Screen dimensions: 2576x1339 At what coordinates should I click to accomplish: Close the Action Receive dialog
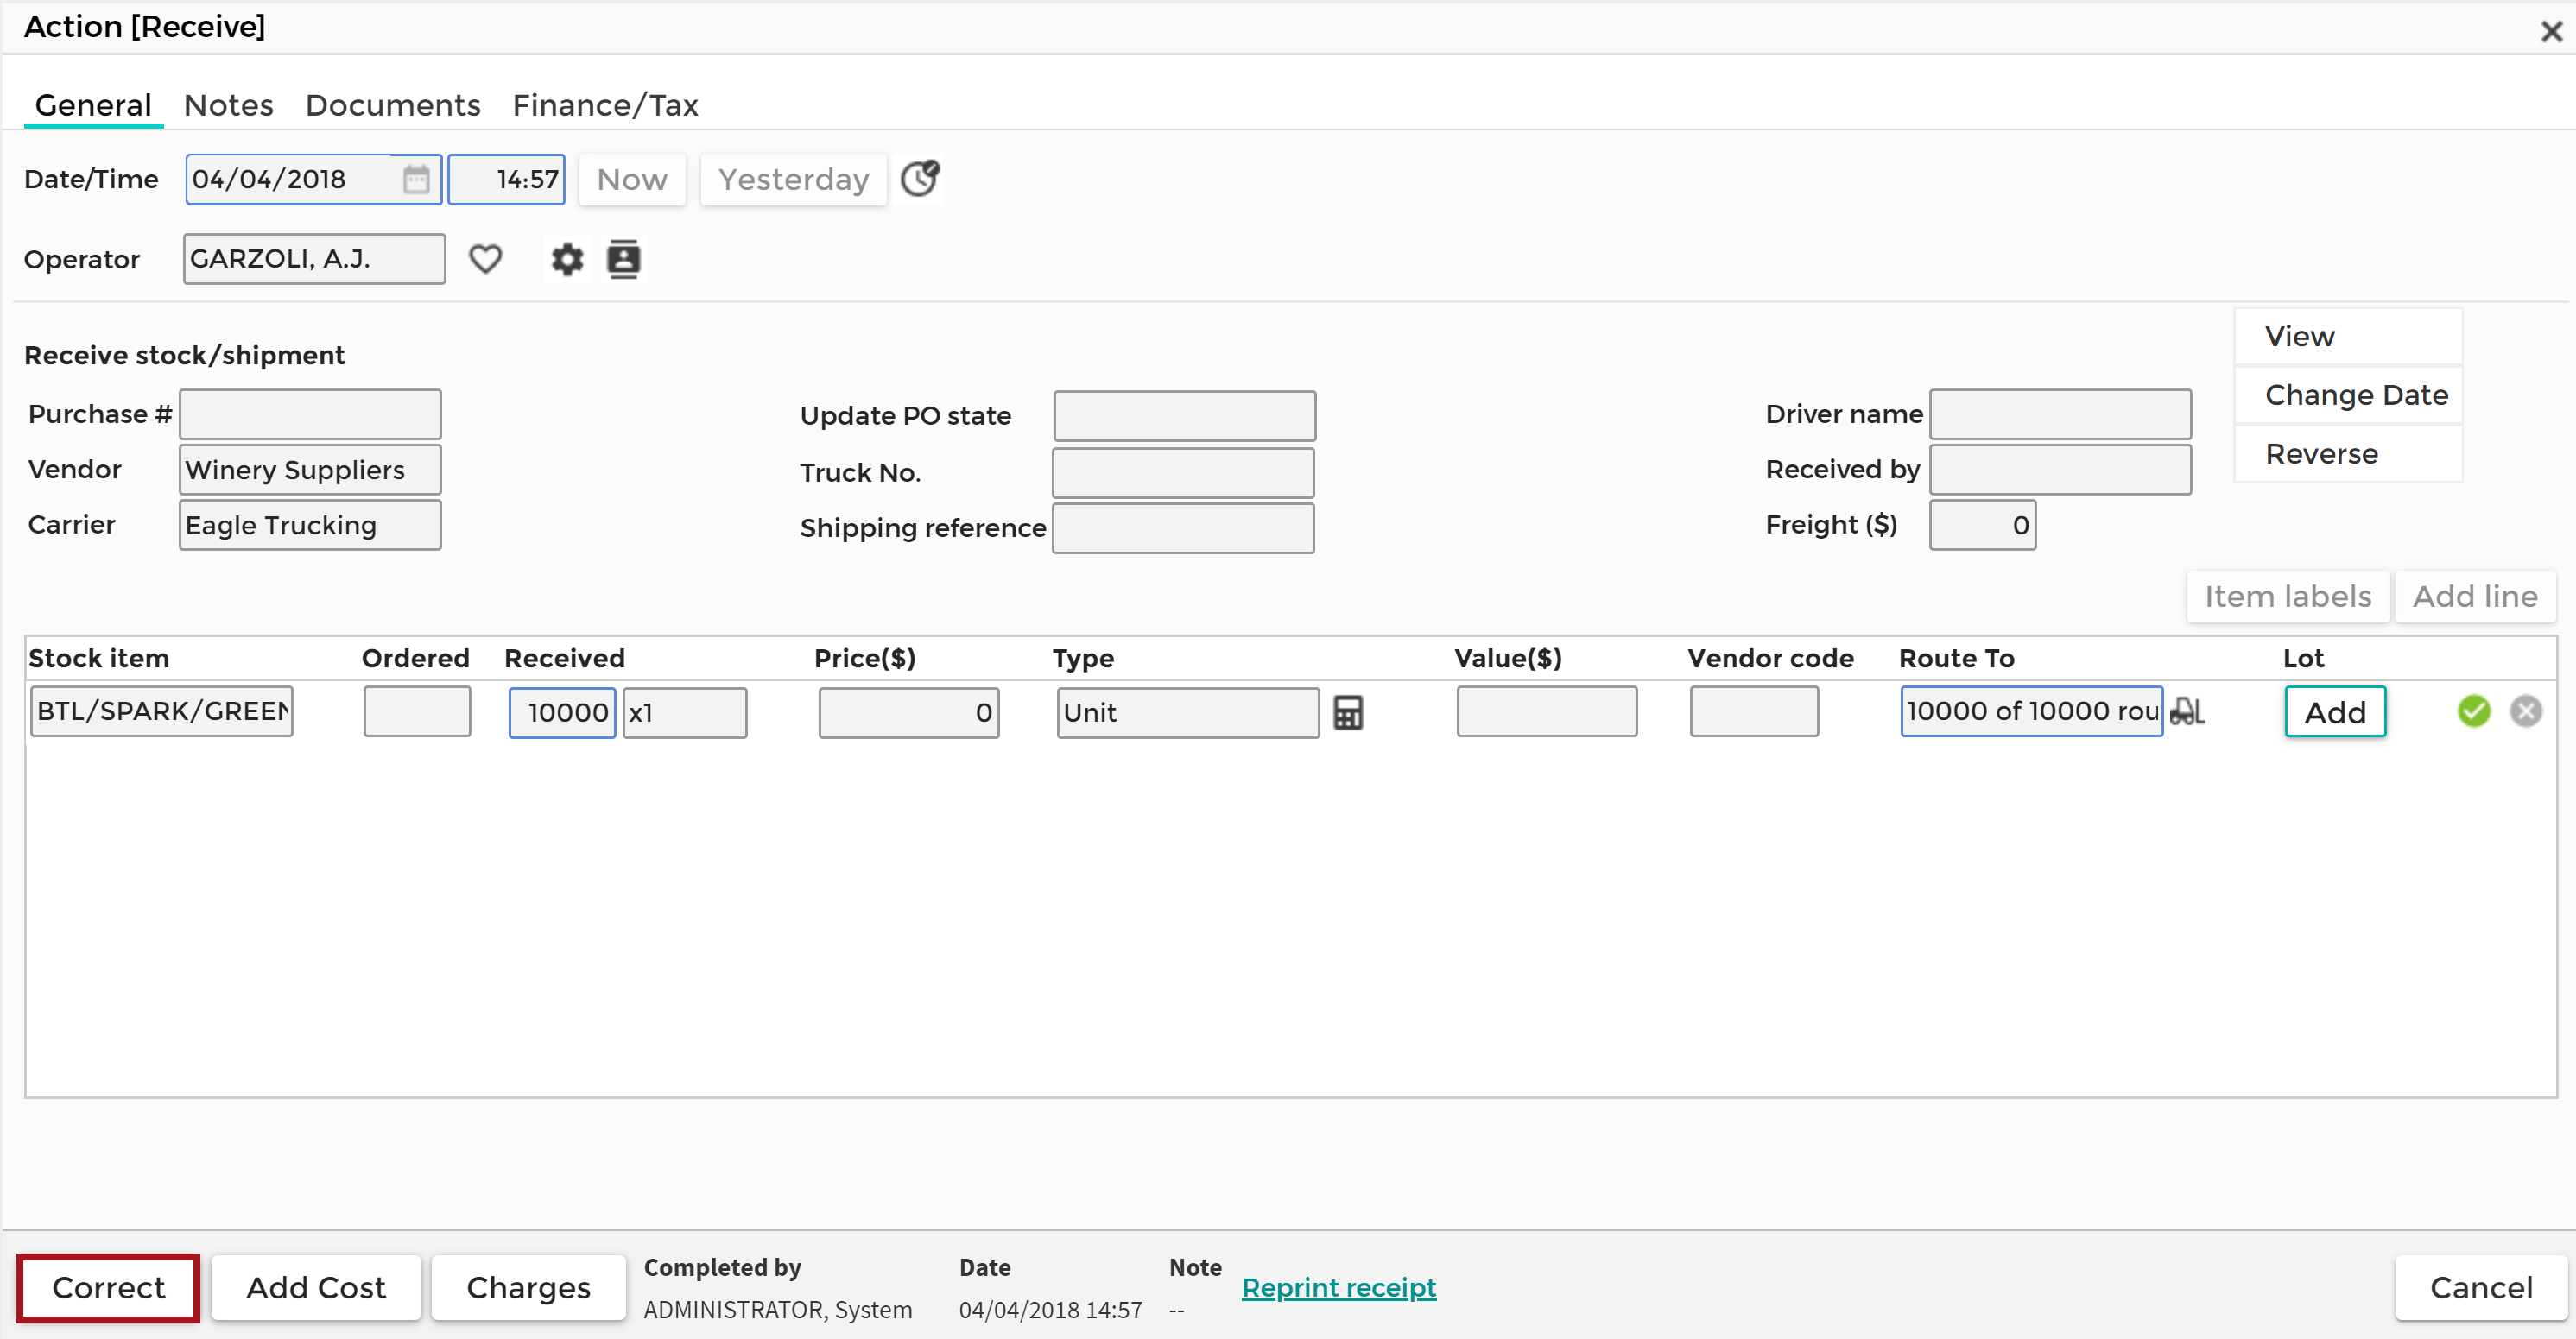2551,31
